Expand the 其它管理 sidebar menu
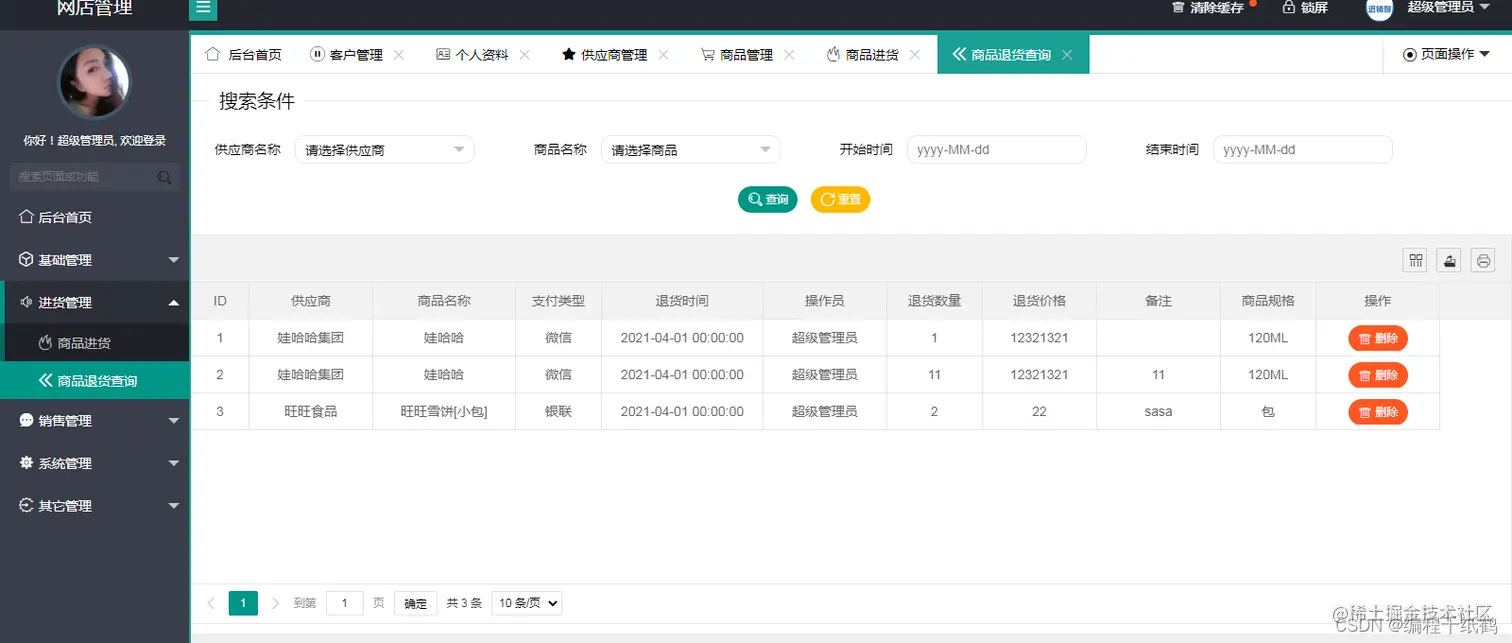 tap(94, 506)
